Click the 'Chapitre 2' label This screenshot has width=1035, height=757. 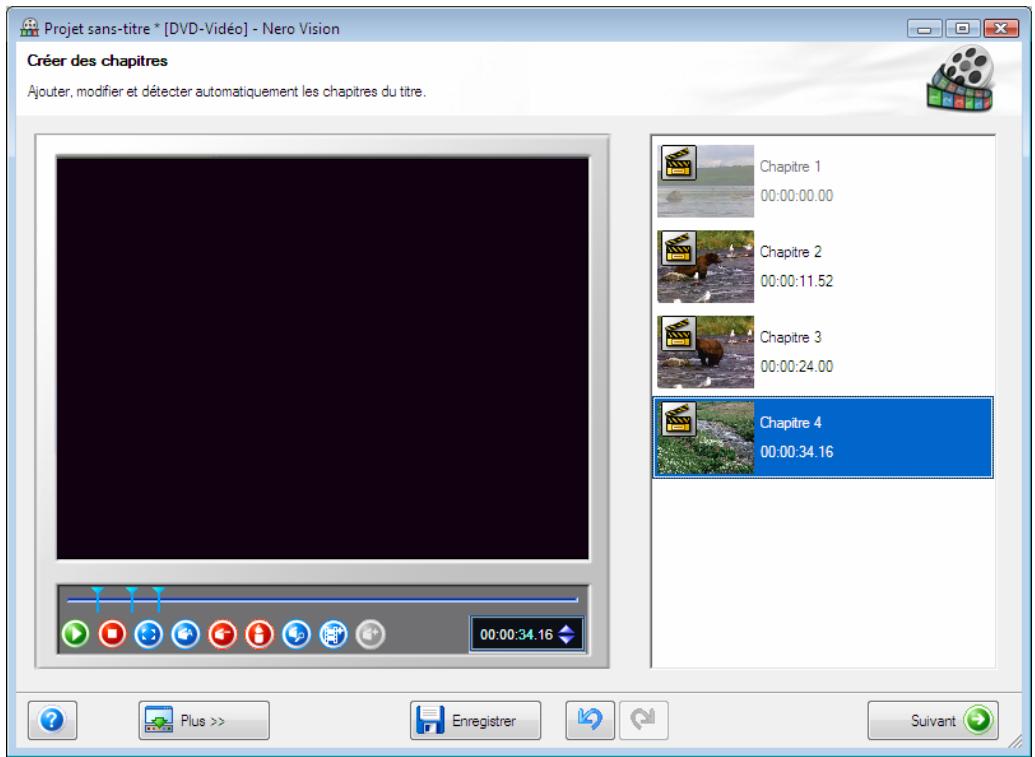pyautogui.click(x=790, y=251)
